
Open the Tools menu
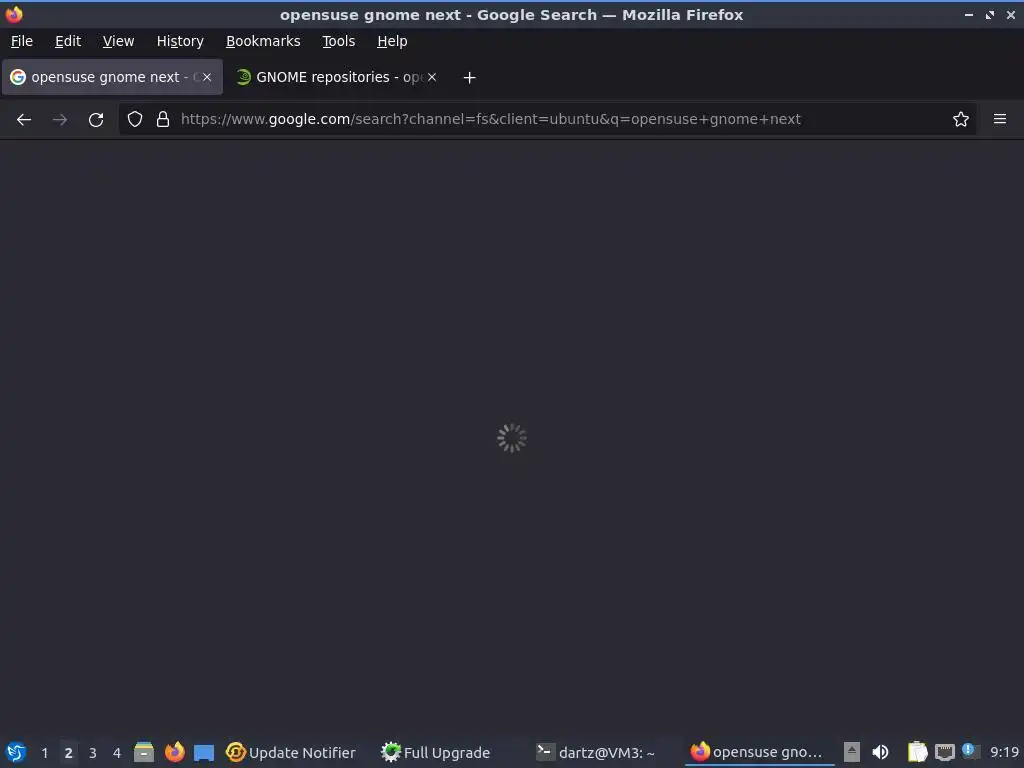[x=338, y=41]
